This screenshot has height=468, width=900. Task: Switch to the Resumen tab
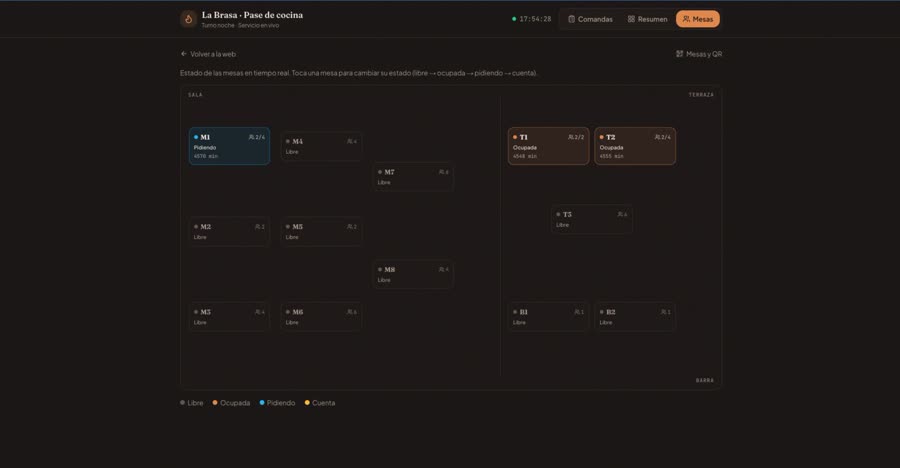(x=647, y=19)
